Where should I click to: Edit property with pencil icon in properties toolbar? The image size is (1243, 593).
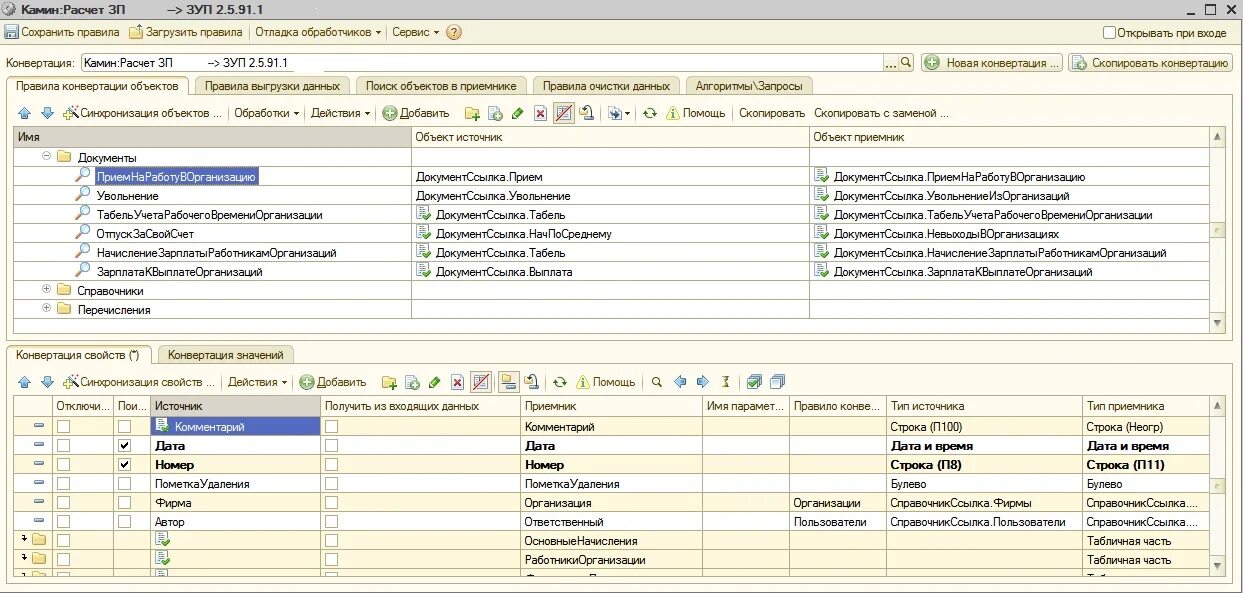434,382
